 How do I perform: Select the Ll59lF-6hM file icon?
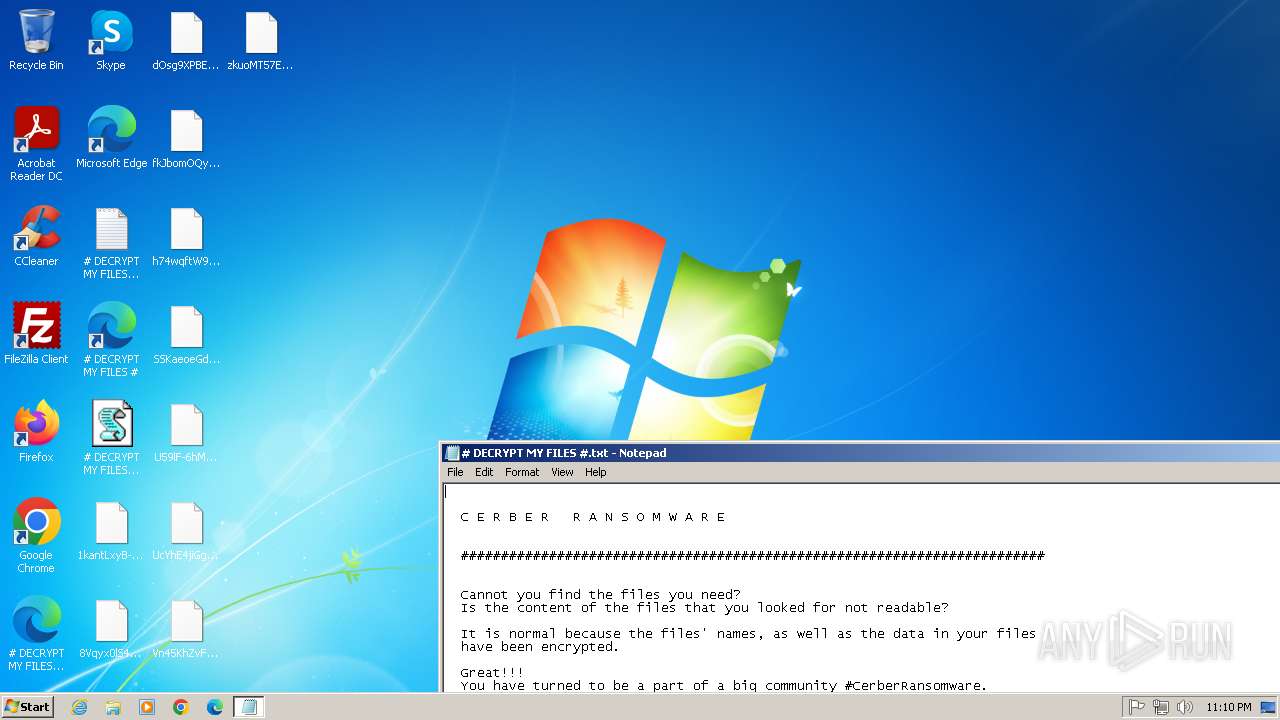coord(186,432)
